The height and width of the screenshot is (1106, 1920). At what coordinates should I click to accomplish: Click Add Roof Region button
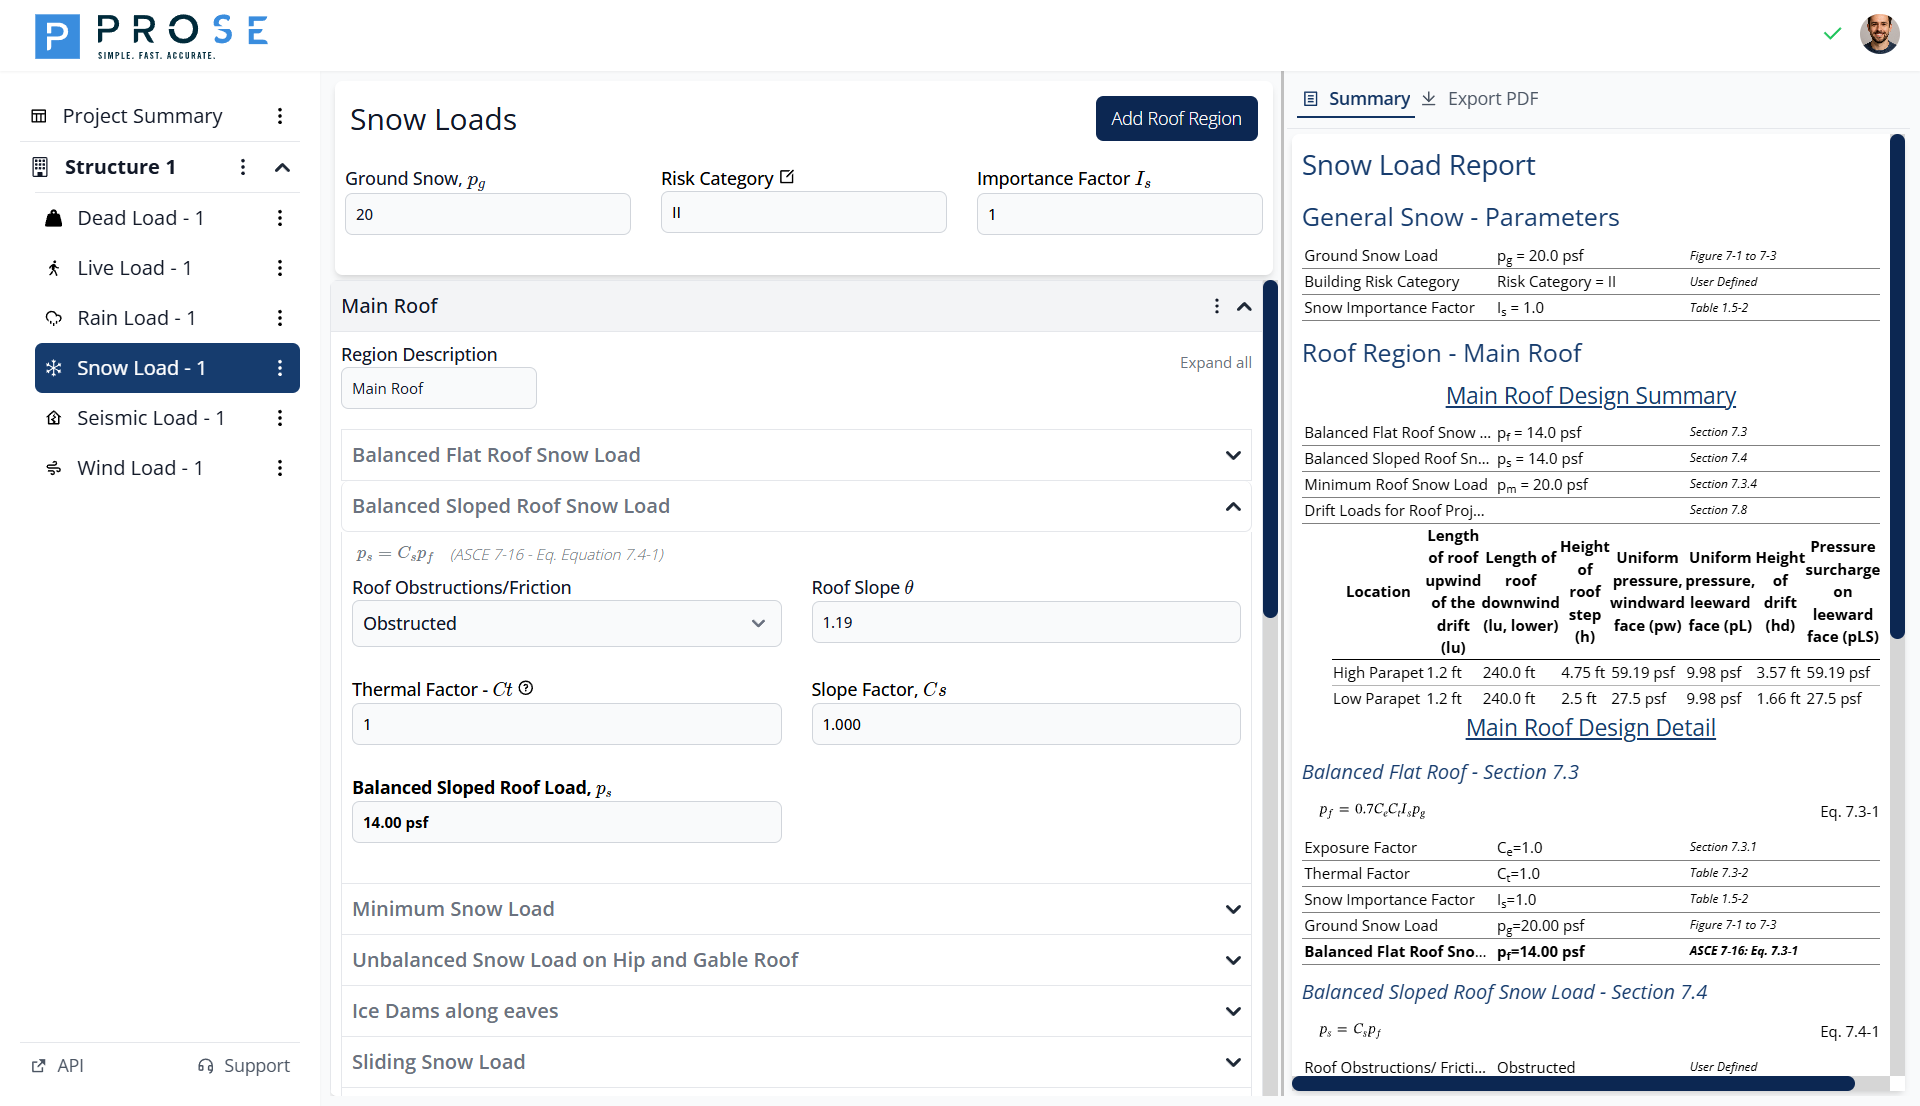pyautogui.click(x=1176, y=118)
